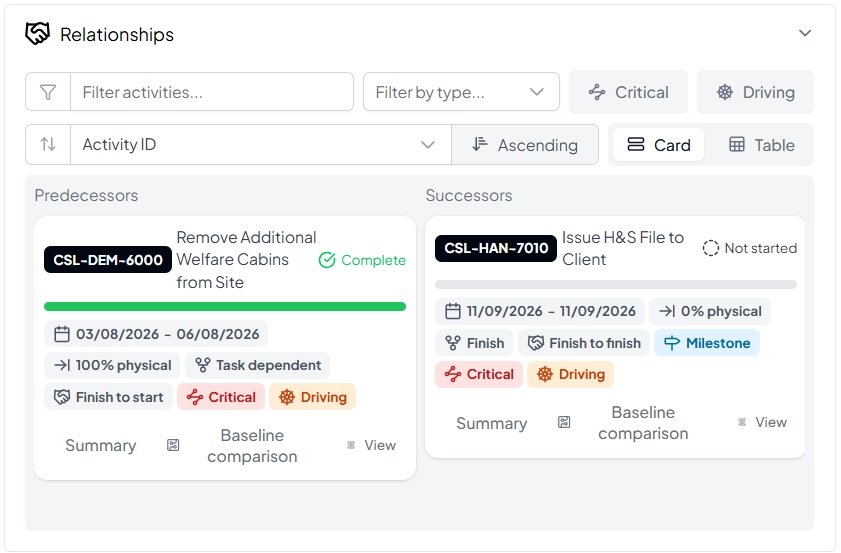This screenshot has height=553, width=841.
Task: Click the Finish to start handshake icon
Action: click(x=62, y=397)
